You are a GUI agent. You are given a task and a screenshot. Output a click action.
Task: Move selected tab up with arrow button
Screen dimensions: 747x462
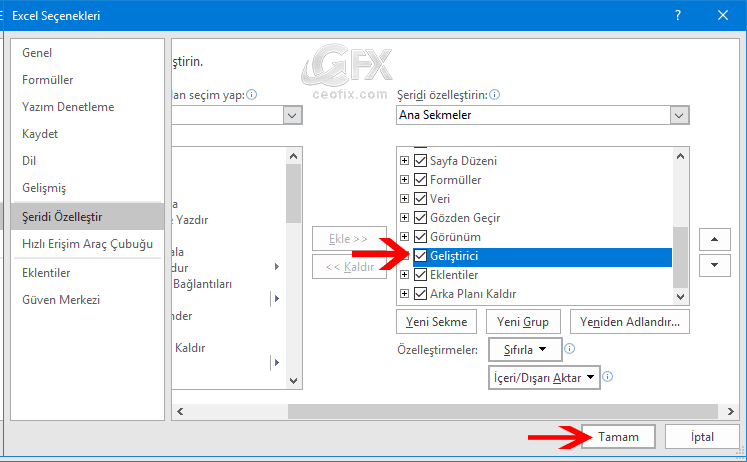pos(715,239)
